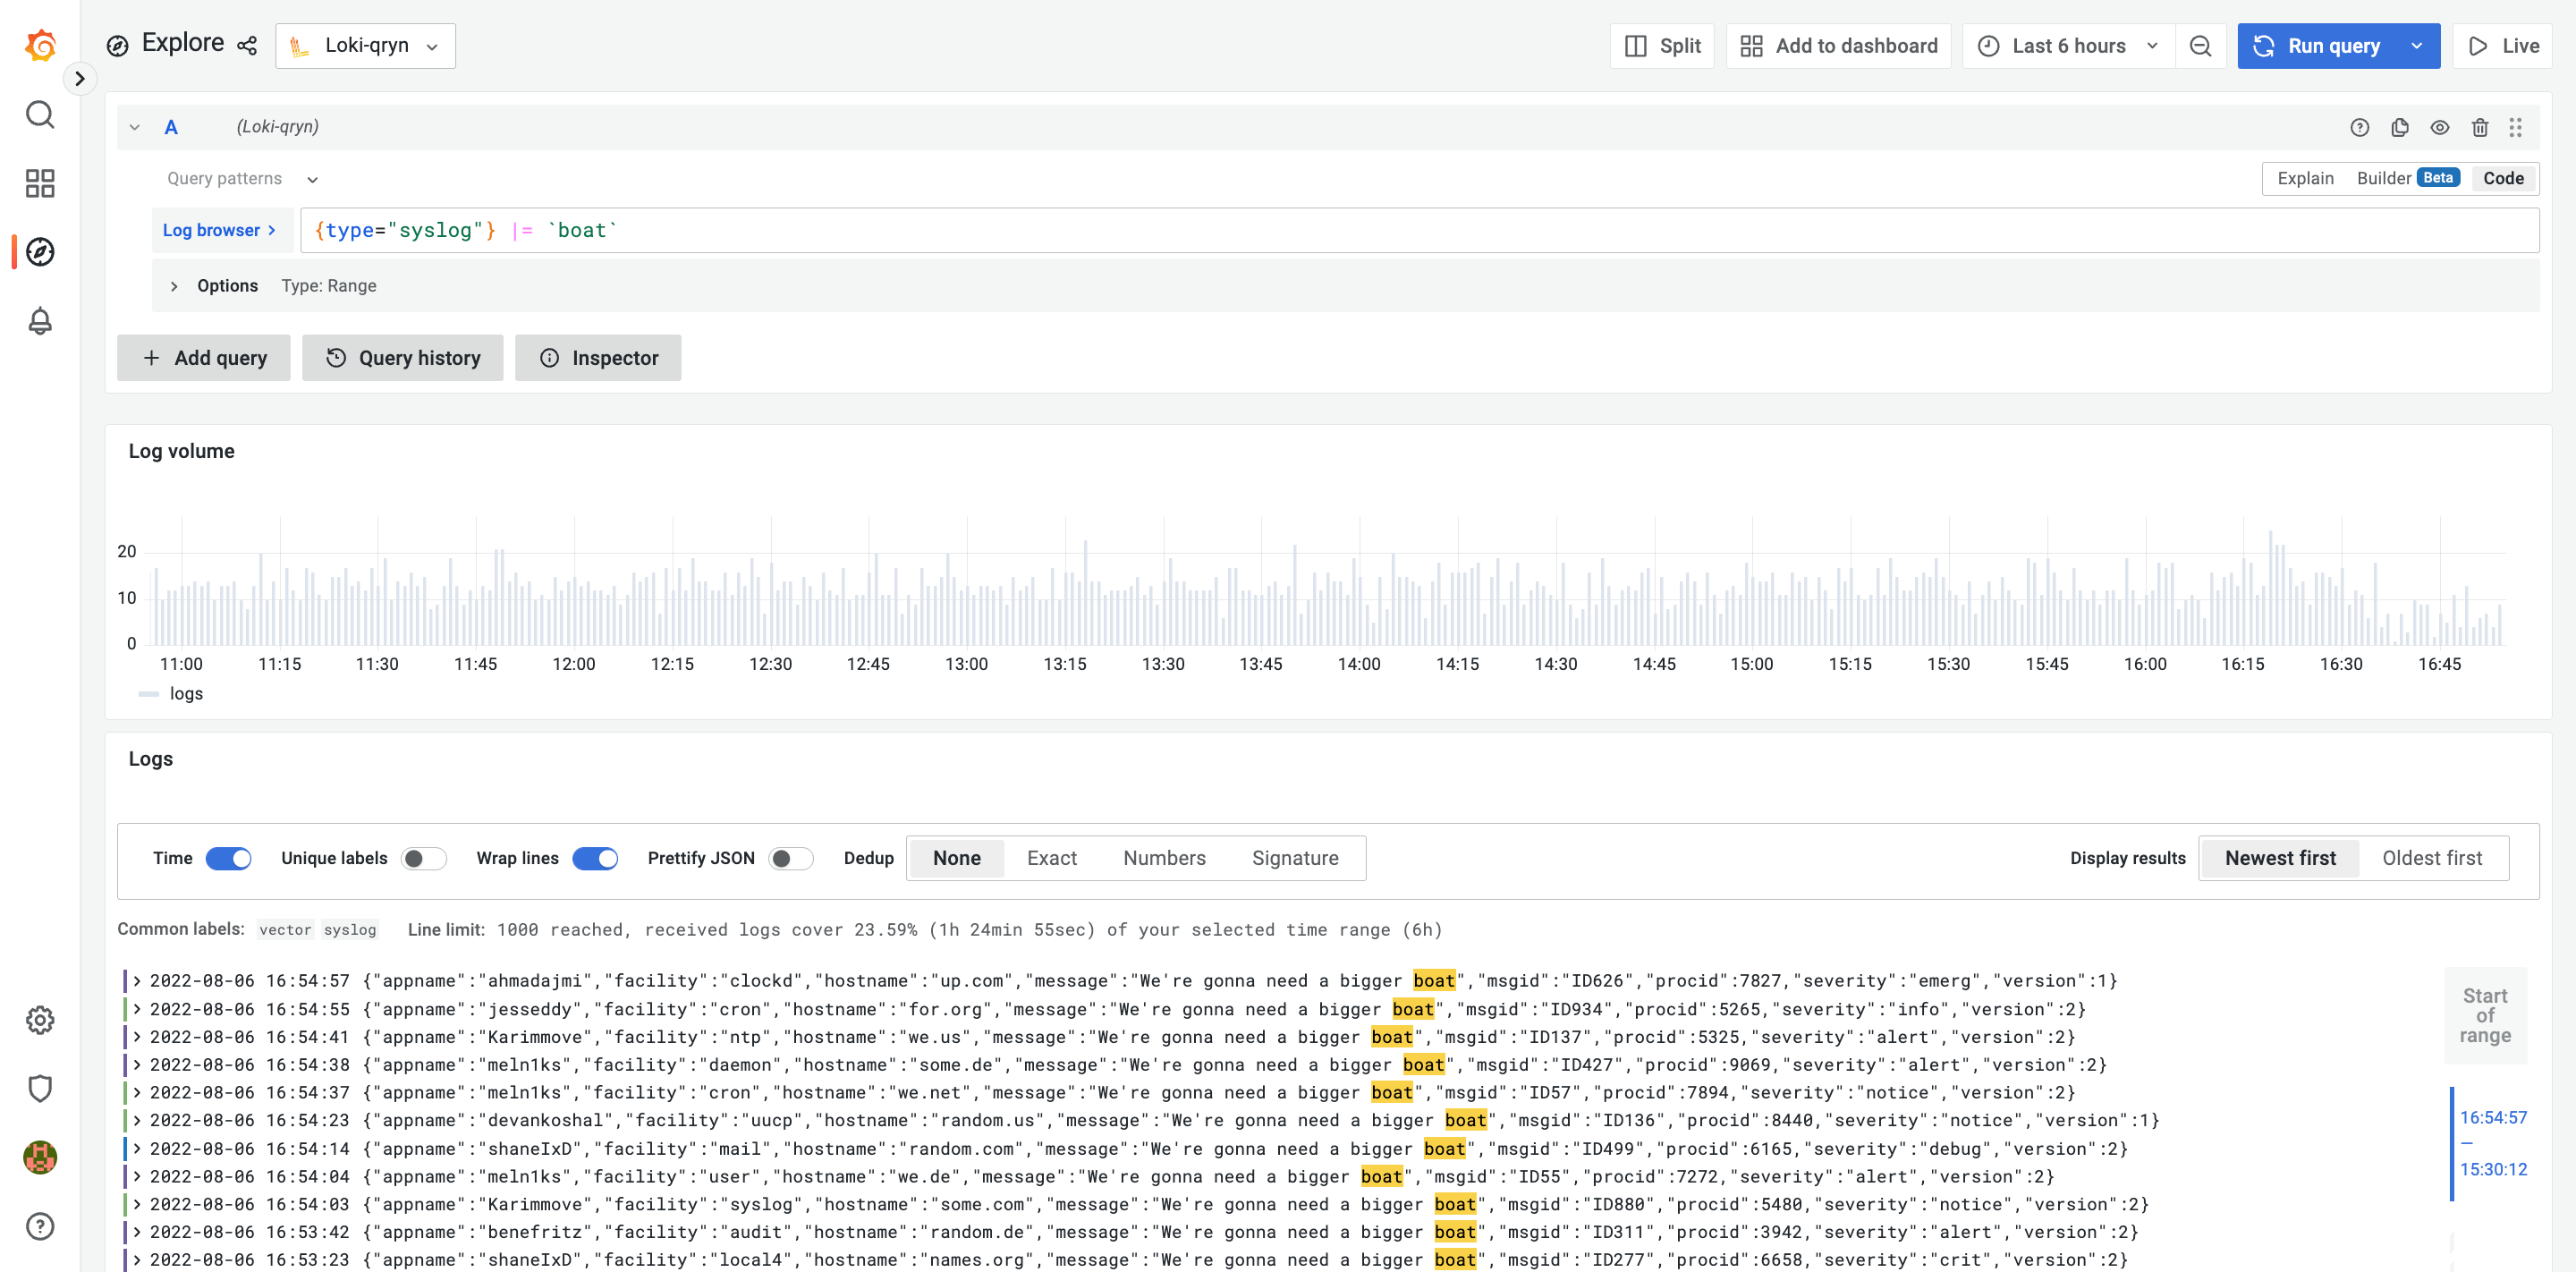The width and height of the screenshot is (2576, 1272).
Task: Click the Add to dashboard button
Action: tap(1838, 46)
